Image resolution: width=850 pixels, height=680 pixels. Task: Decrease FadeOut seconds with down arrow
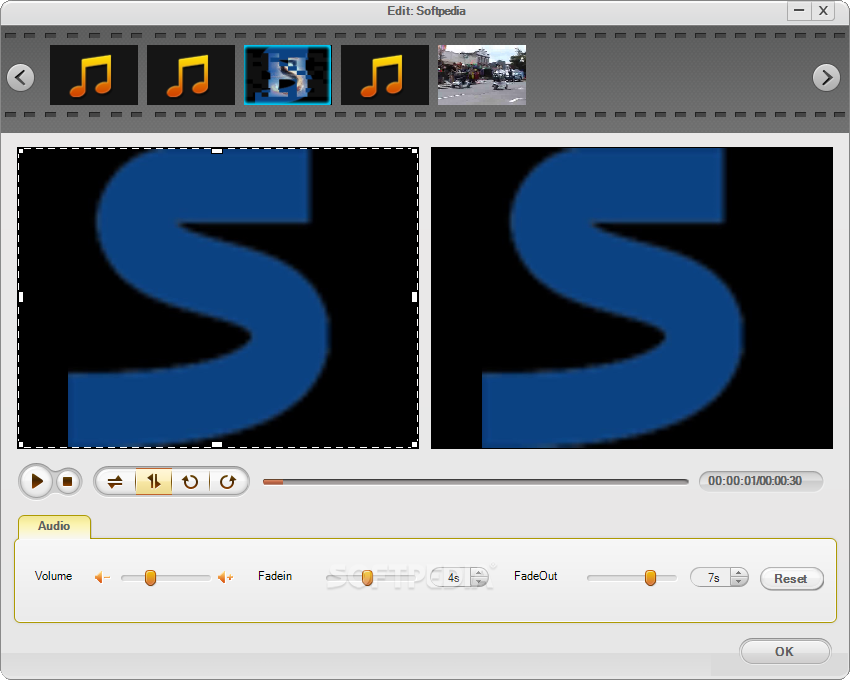[738, 582]
